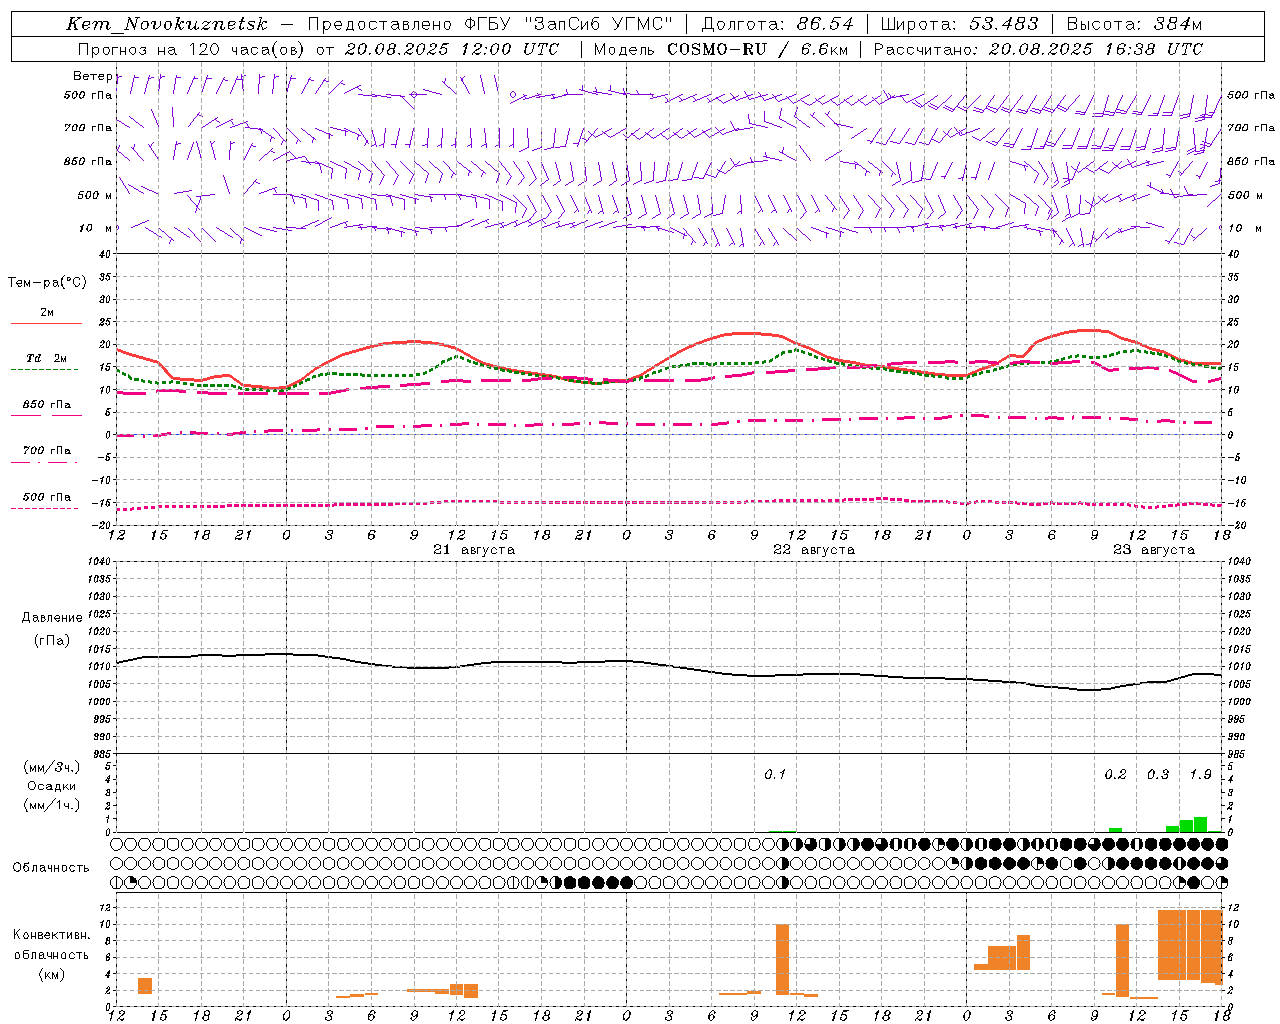The width and height of the screenshot is (1280, 1024).
Task: Jump to the 23 августа date marker
Action: pyautogui.click(x=1154, y=550)
